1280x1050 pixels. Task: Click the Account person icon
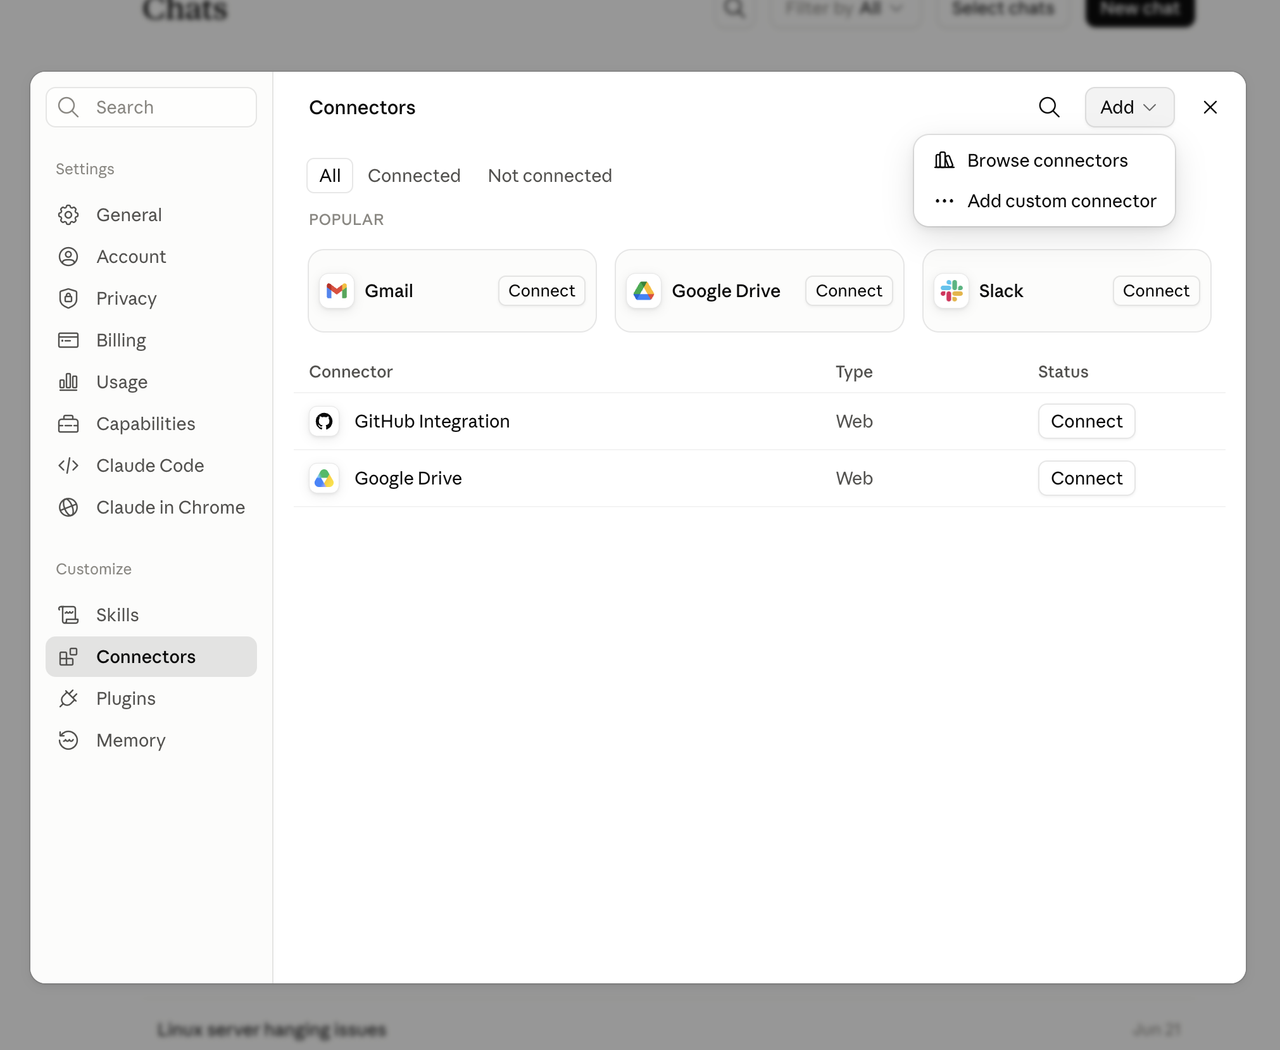68,257
